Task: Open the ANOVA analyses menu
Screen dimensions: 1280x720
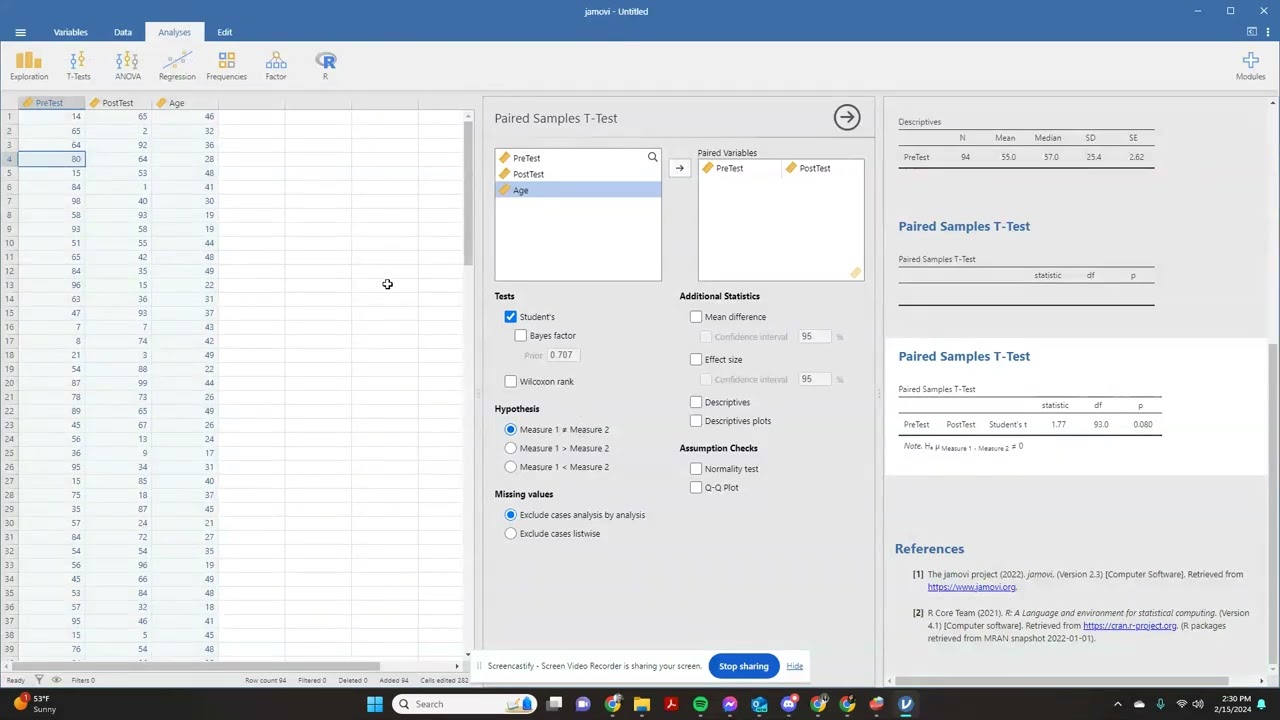Action: tap(127, 66)
